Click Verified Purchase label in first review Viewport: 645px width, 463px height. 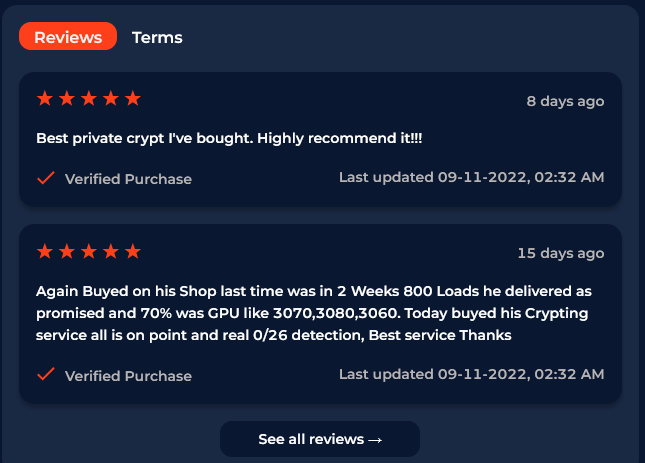point(128,179)
